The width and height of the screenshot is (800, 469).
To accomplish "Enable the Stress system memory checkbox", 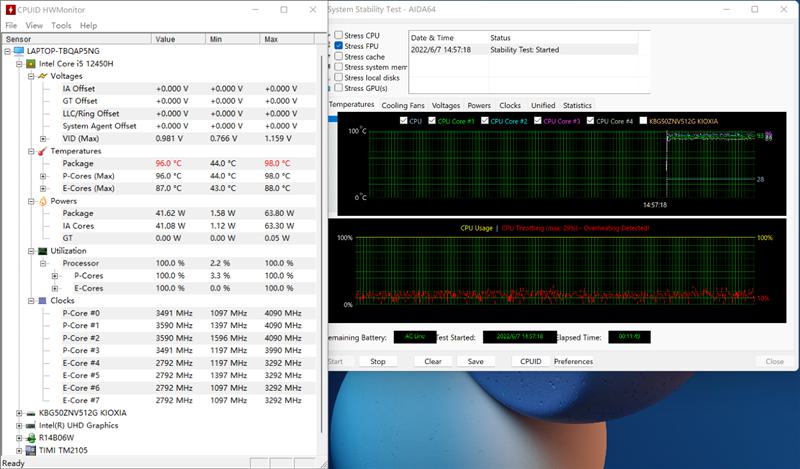I will click(x=338, y=67).
